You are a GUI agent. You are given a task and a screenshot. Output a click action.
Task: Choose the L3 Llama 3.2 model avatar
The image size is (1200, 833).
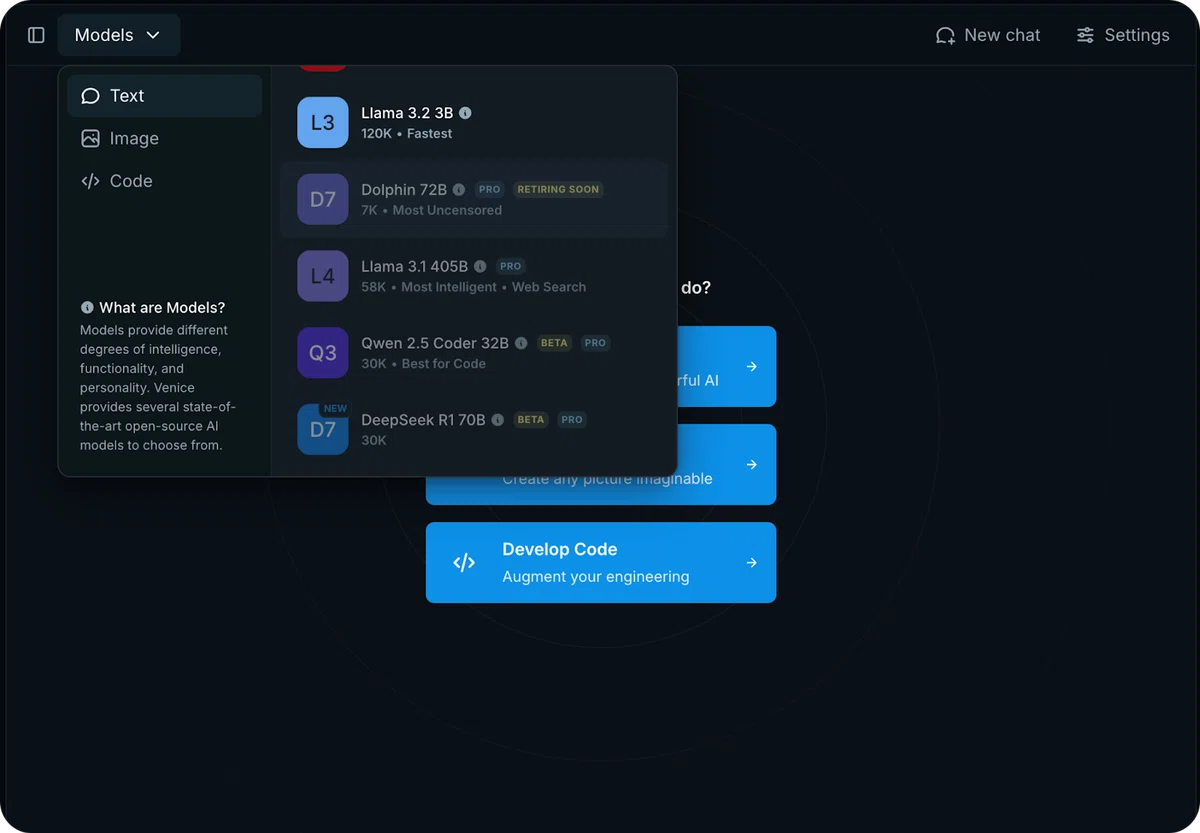tap(322, 123)
